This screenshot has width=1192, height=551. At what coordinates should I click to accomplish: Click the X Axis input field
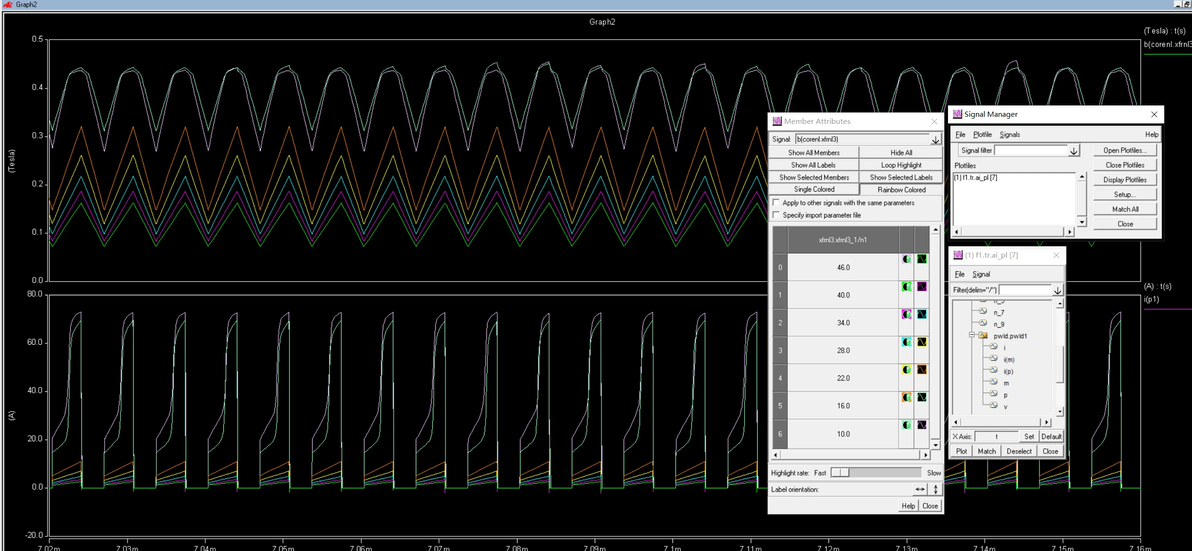pyautogui.click(x=997, y=437)
